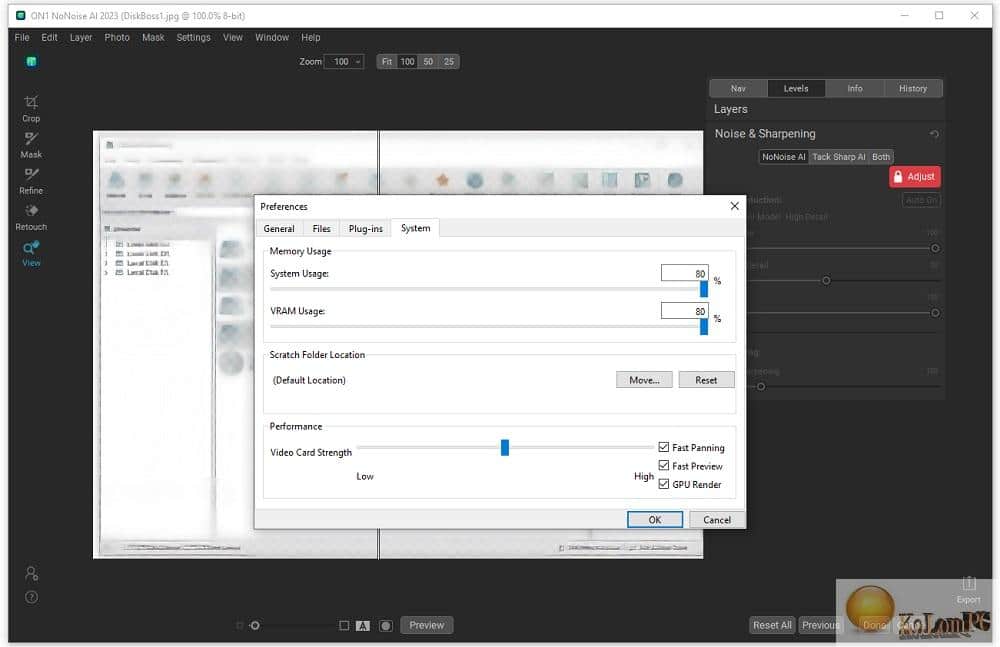Open the Help menu

311,38
